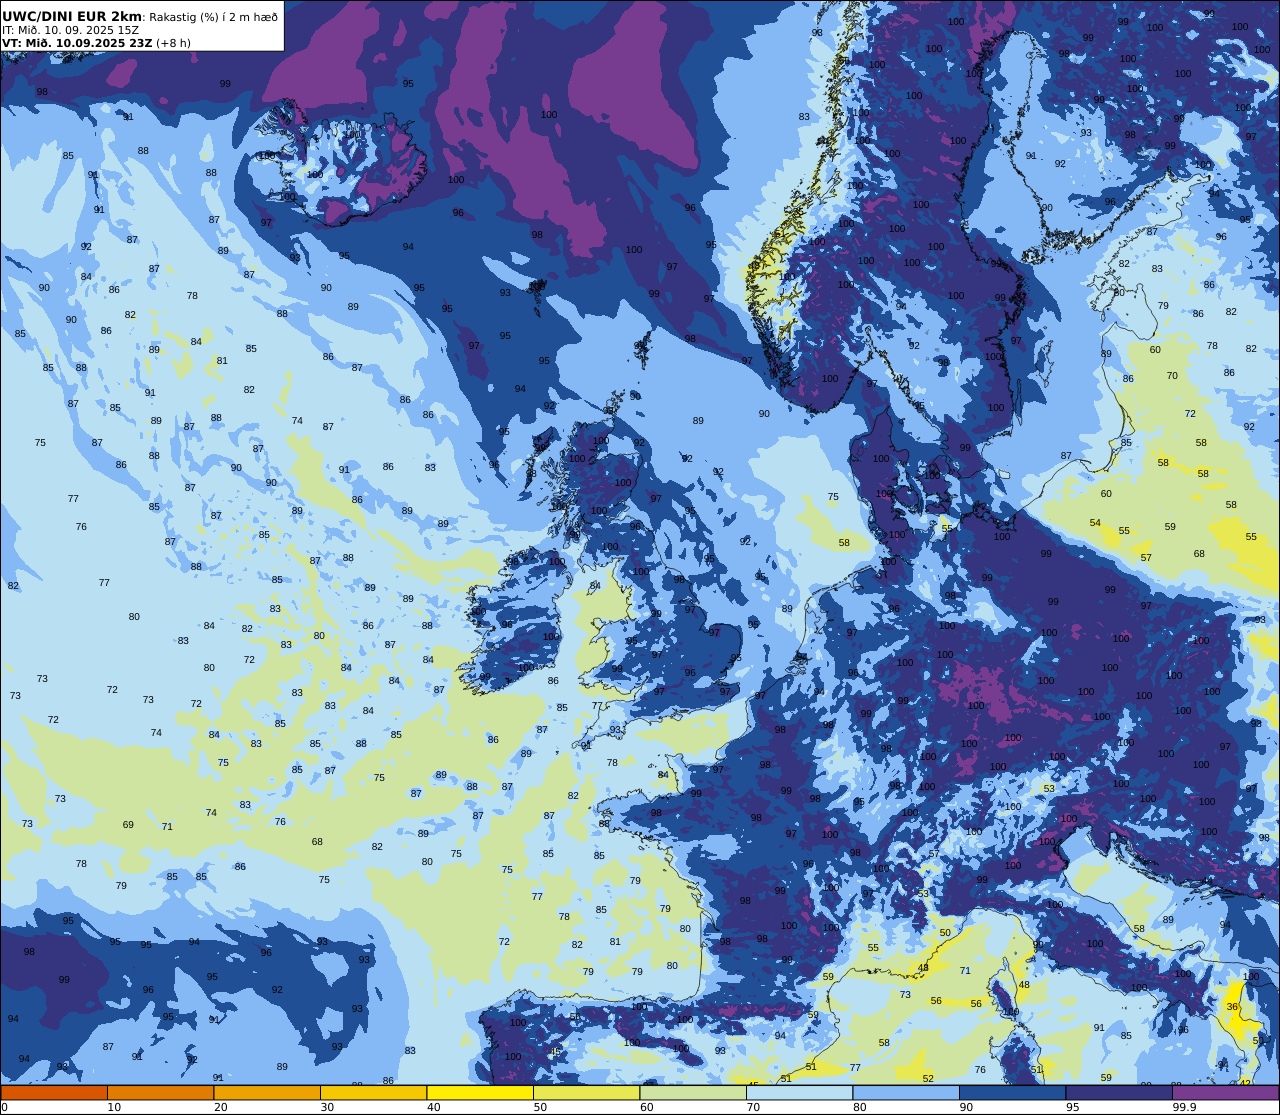Click the legend swatch between 50 and 60
Viewport: 1280px width, 1115px height.
coord(586,1092)
